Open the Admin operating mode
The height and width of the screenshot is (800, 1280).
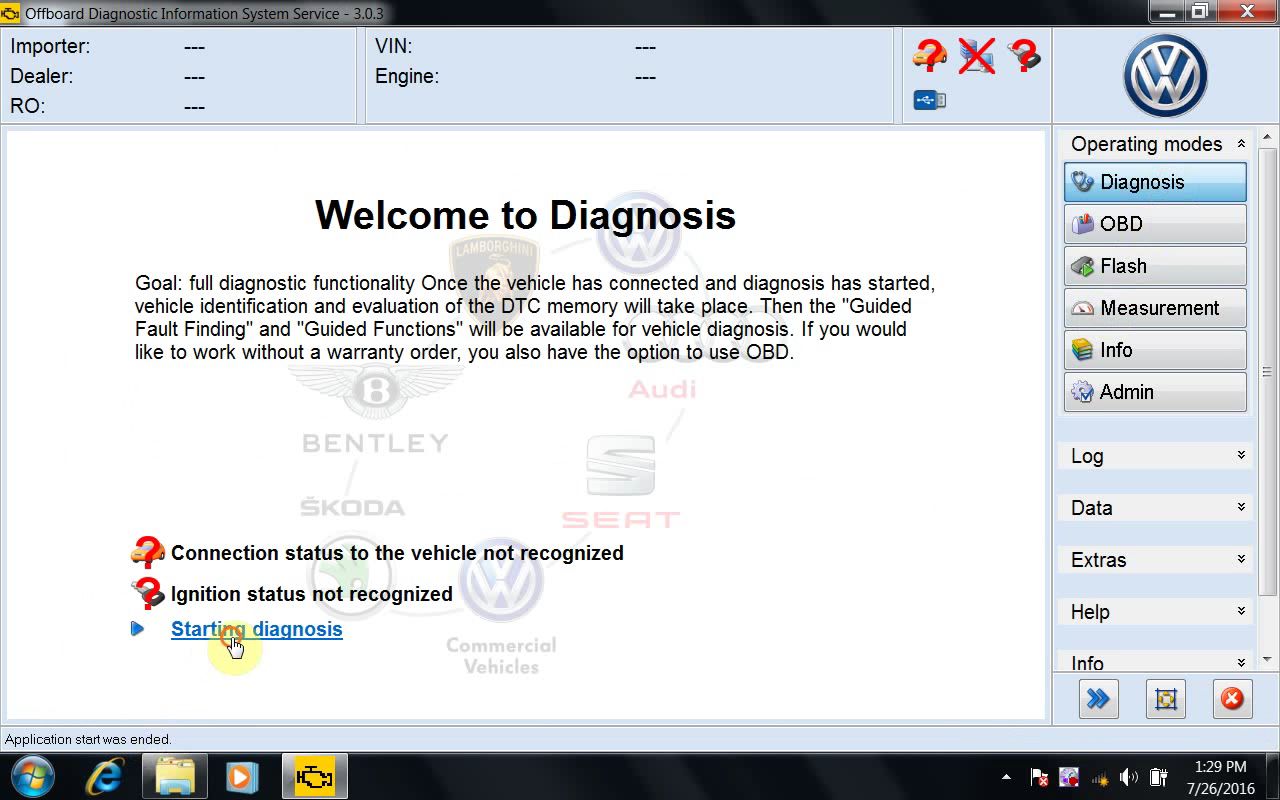(1155, 392)
